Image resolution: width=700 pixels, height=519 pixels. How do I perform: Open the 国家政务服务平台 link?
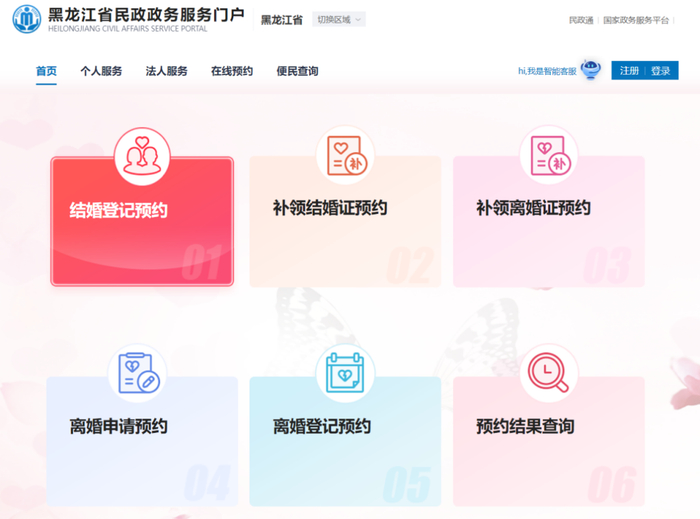pos(636,20)
